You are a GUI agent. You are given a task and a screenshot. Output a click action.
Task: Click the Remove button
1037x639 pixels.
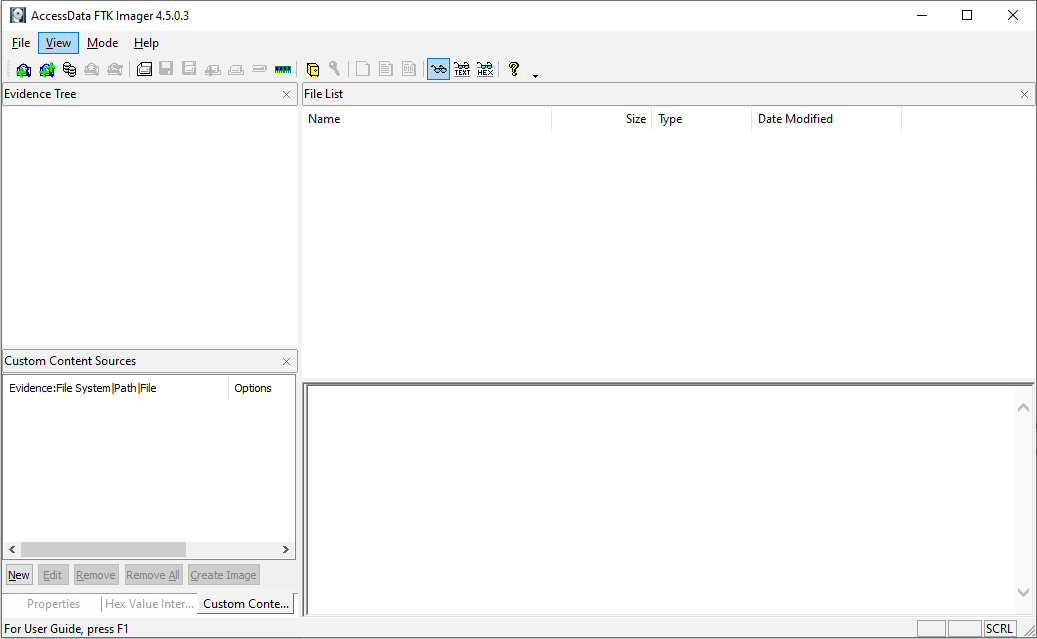(96, 575)
